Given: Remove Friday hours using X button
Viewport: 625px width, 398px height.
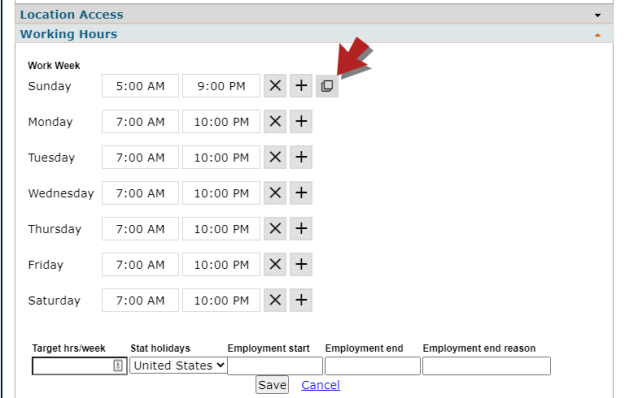Looking at the screenshot, I should click(x=275, y=264).
